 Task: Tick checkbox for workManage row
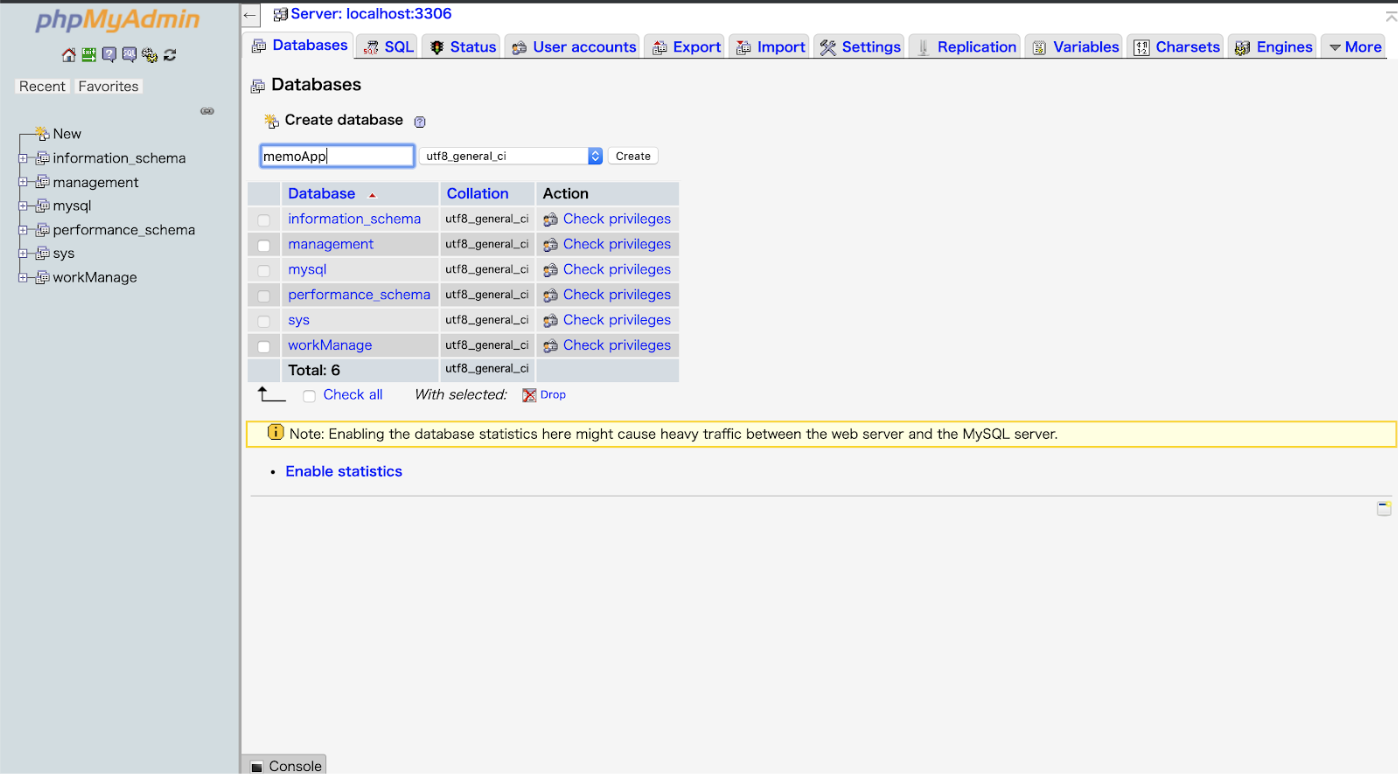click(x=264, y=346)
